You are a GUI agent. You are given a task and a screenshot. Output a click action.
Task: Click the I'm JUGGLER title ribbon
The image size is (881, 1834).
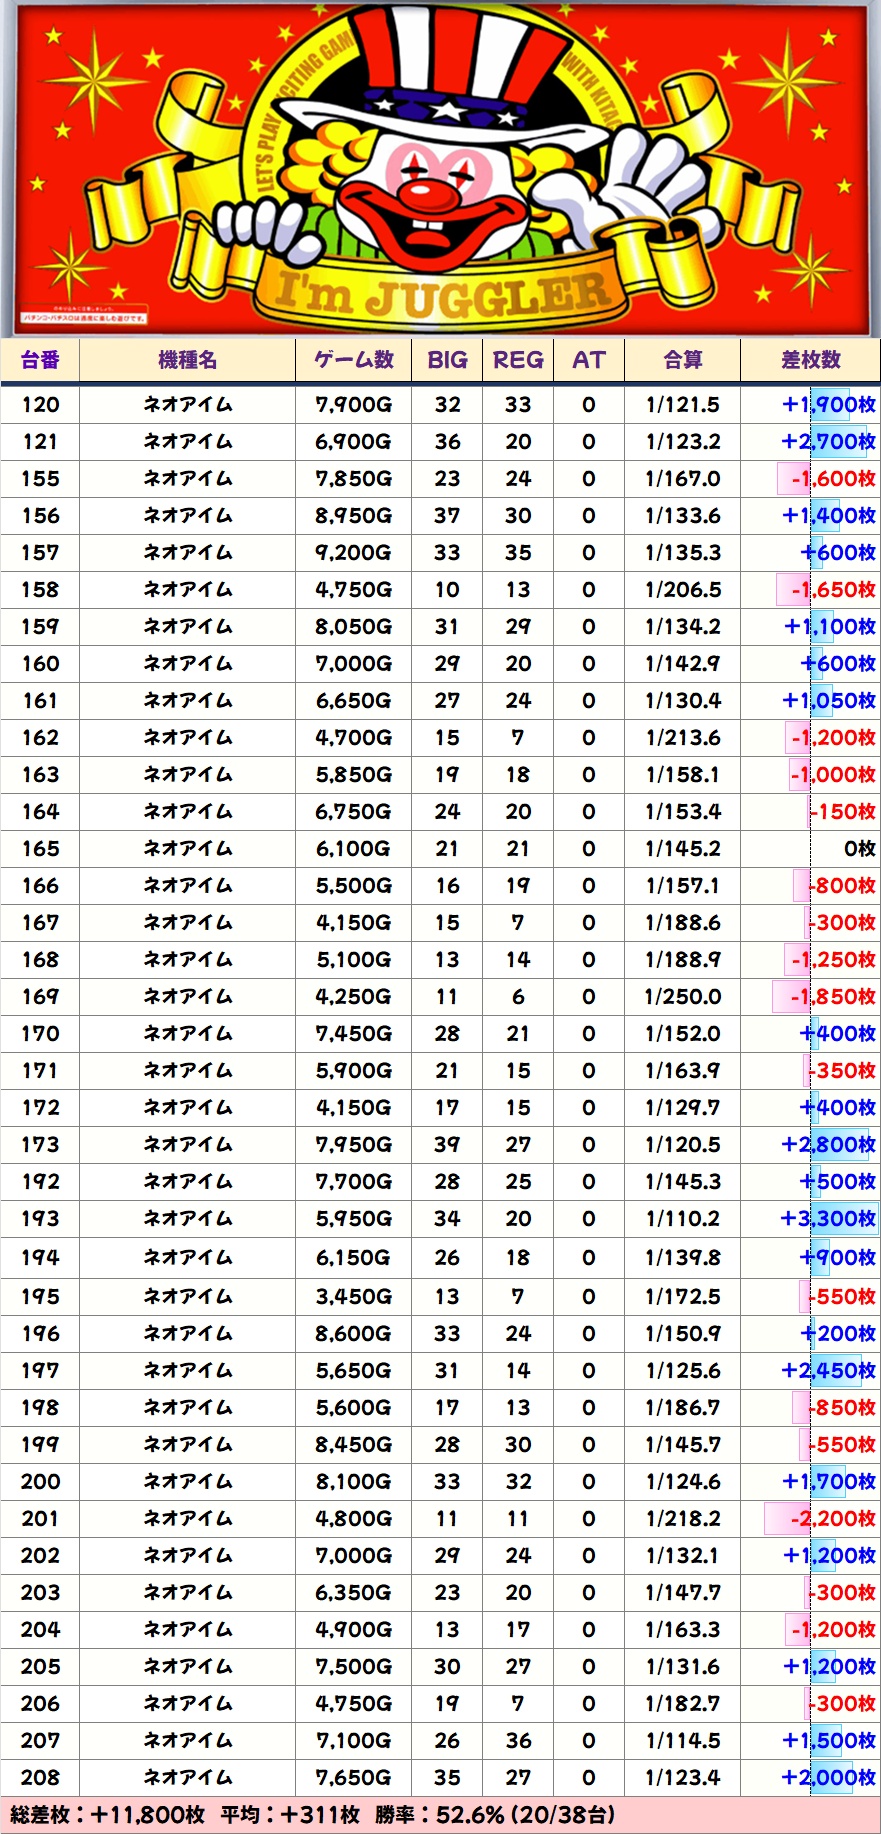[440, 293]
